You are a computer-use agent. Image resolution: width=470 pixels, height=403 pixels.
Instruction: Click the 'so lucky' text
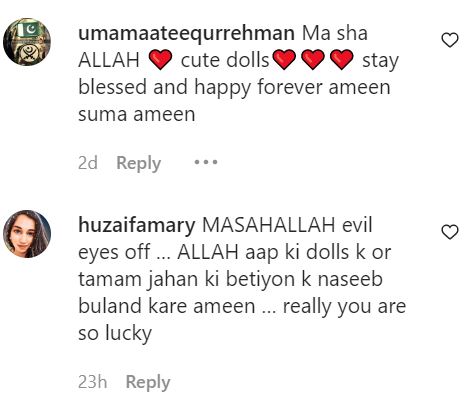[x=115, y=333]
